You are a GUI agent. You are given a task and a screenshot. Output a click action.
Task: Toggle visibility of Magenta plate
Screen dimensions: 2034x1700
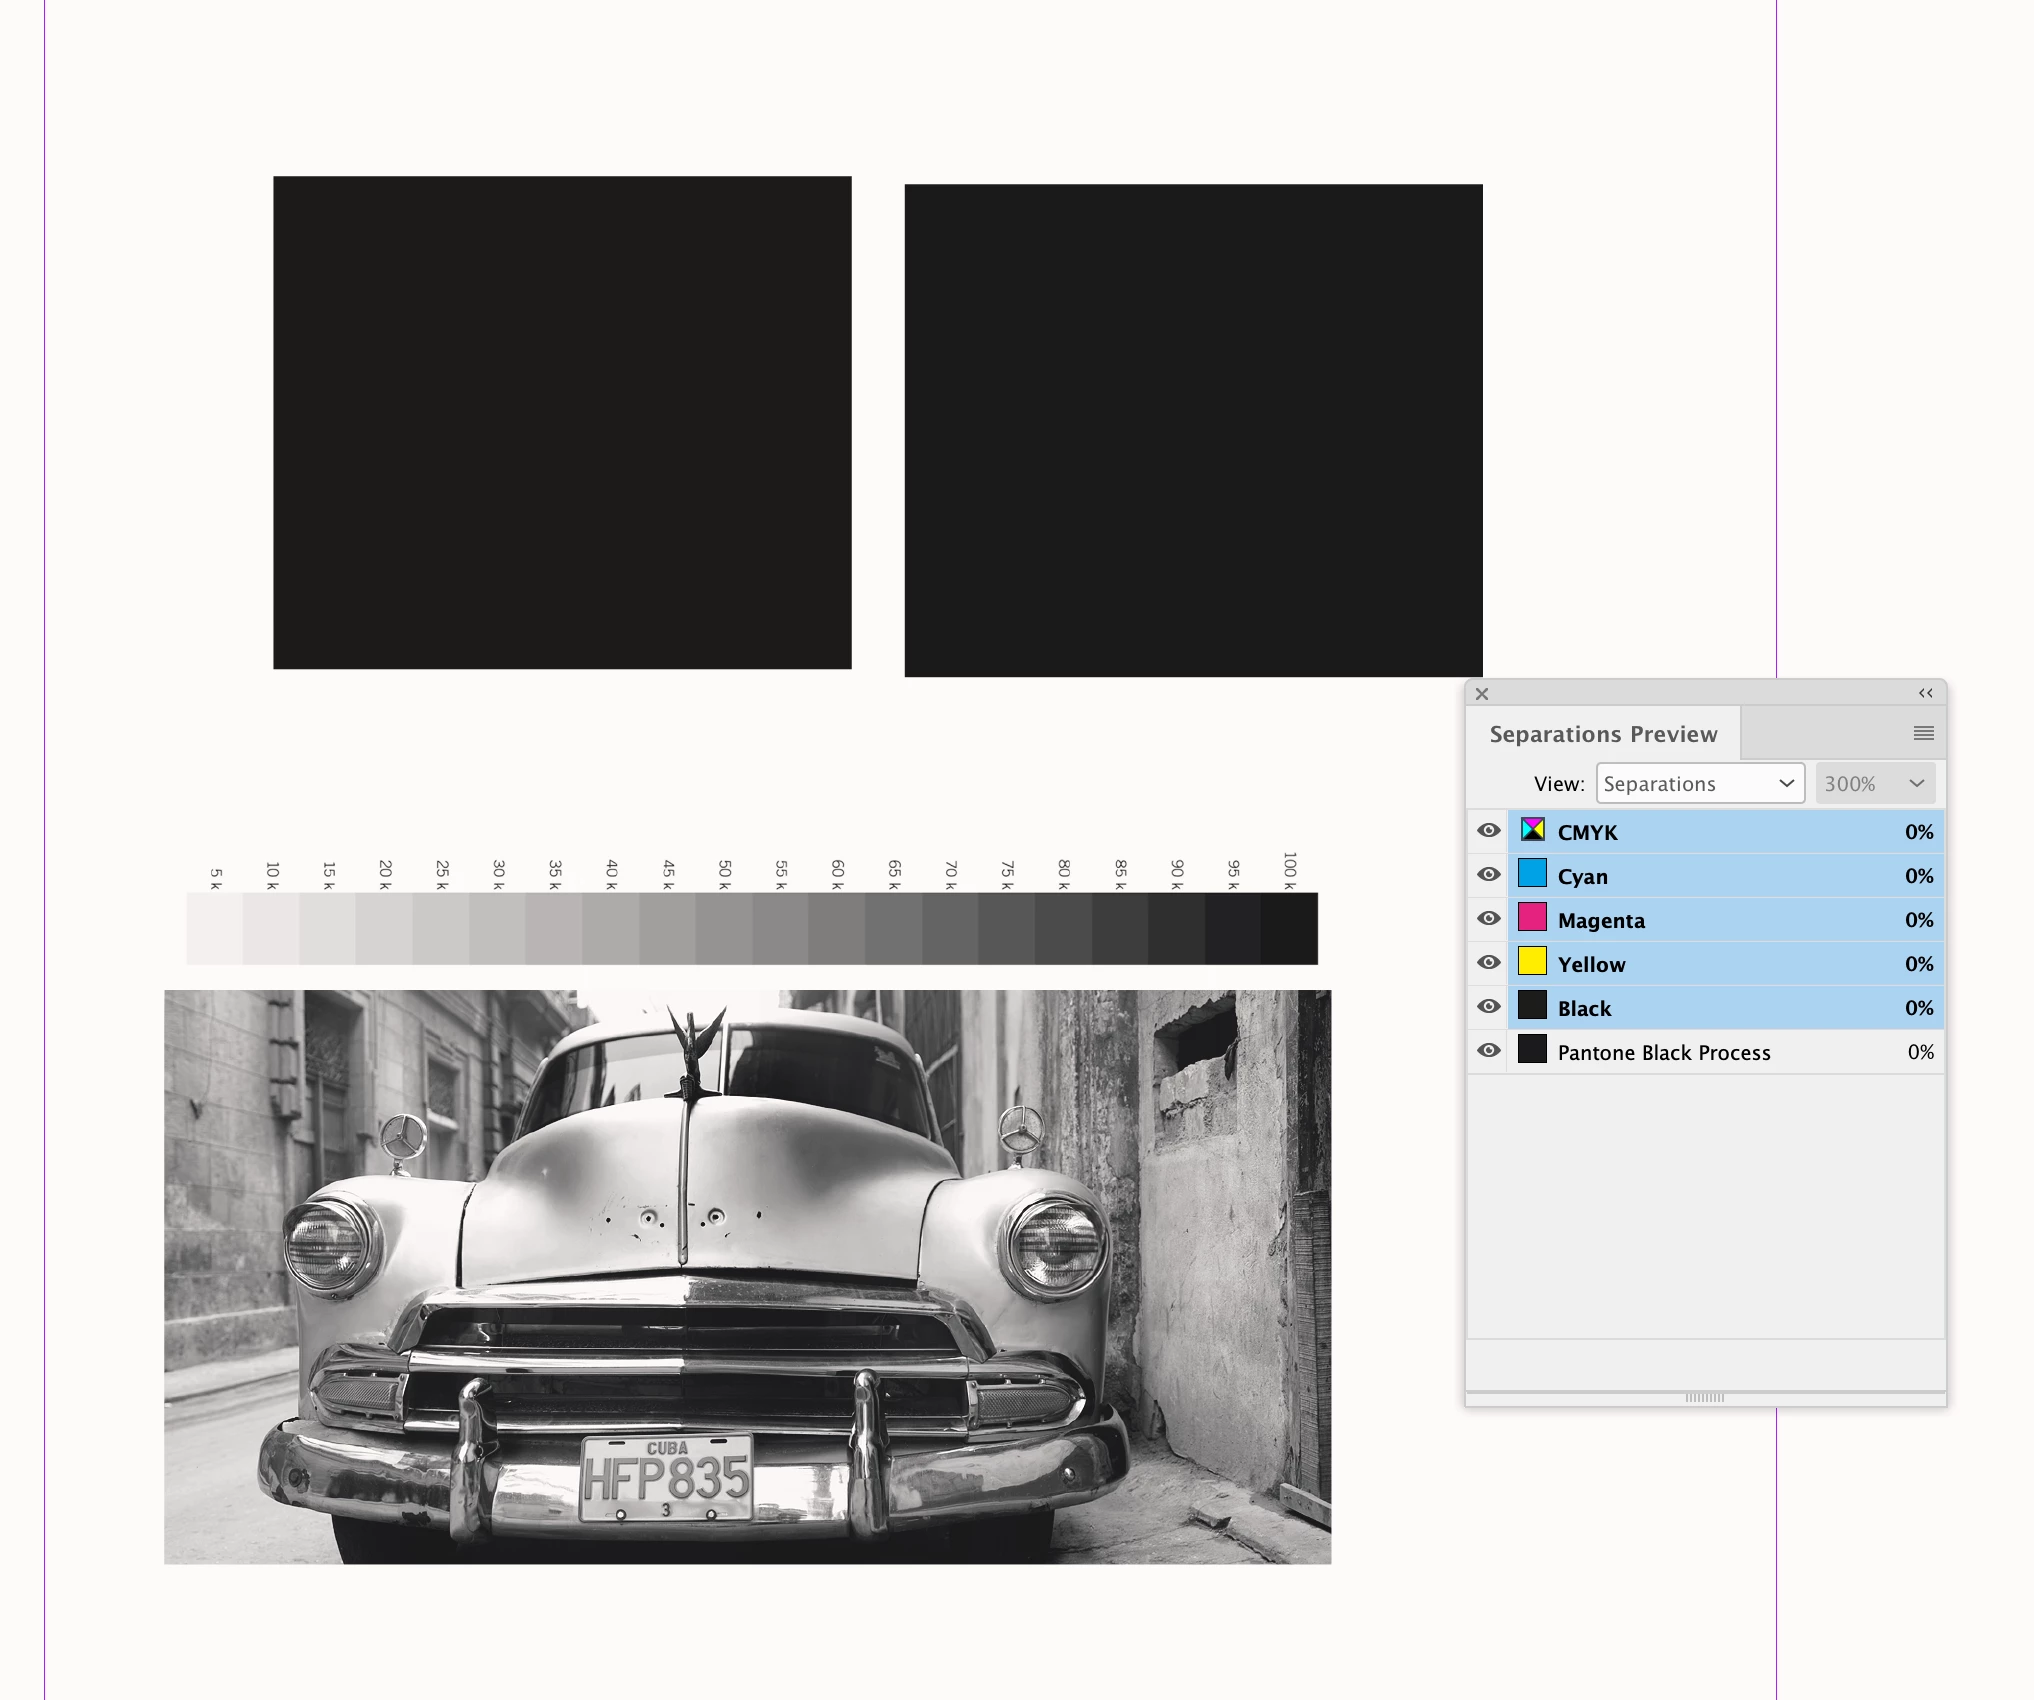tap(1488, 919)
